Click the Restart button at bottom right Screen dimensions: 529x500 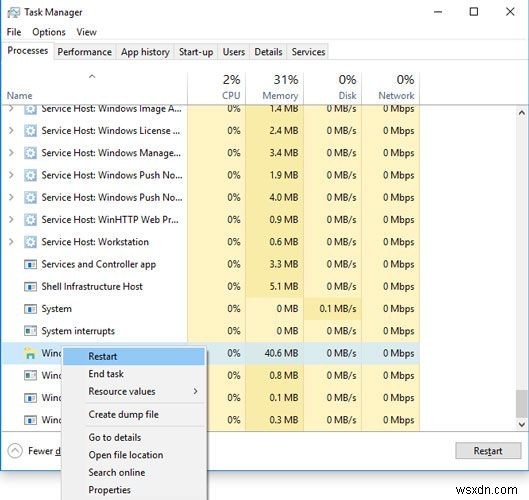(x=488, y=451)
